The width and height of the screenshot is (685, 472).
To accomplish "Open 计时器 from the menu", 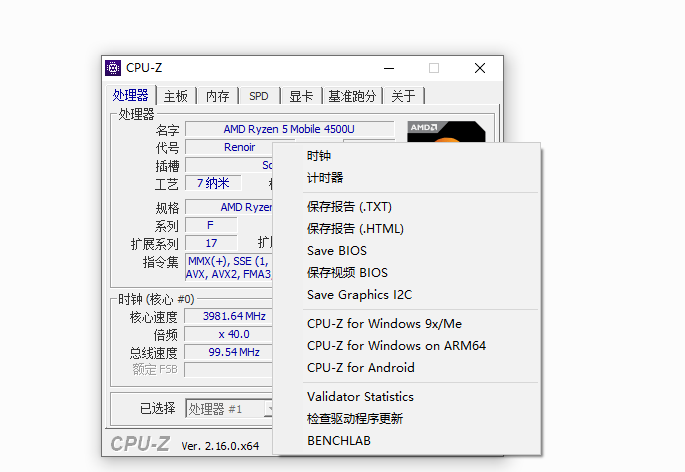I will [407, 177].
